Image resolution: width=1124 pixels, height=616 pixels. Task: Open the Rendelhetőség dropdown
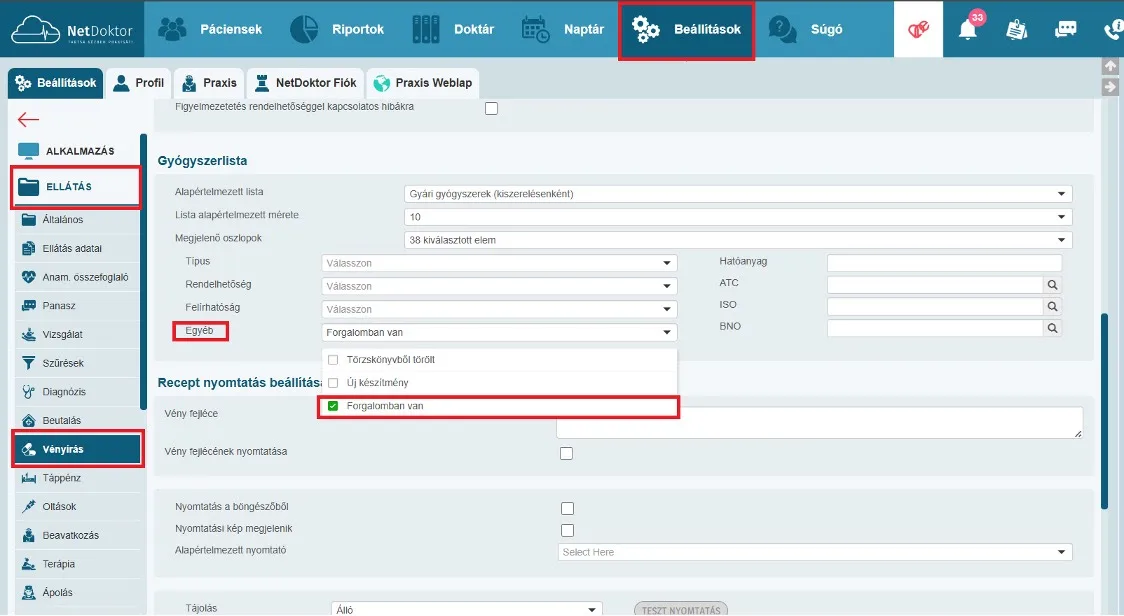pyautogui.click(x=499, y=286)
